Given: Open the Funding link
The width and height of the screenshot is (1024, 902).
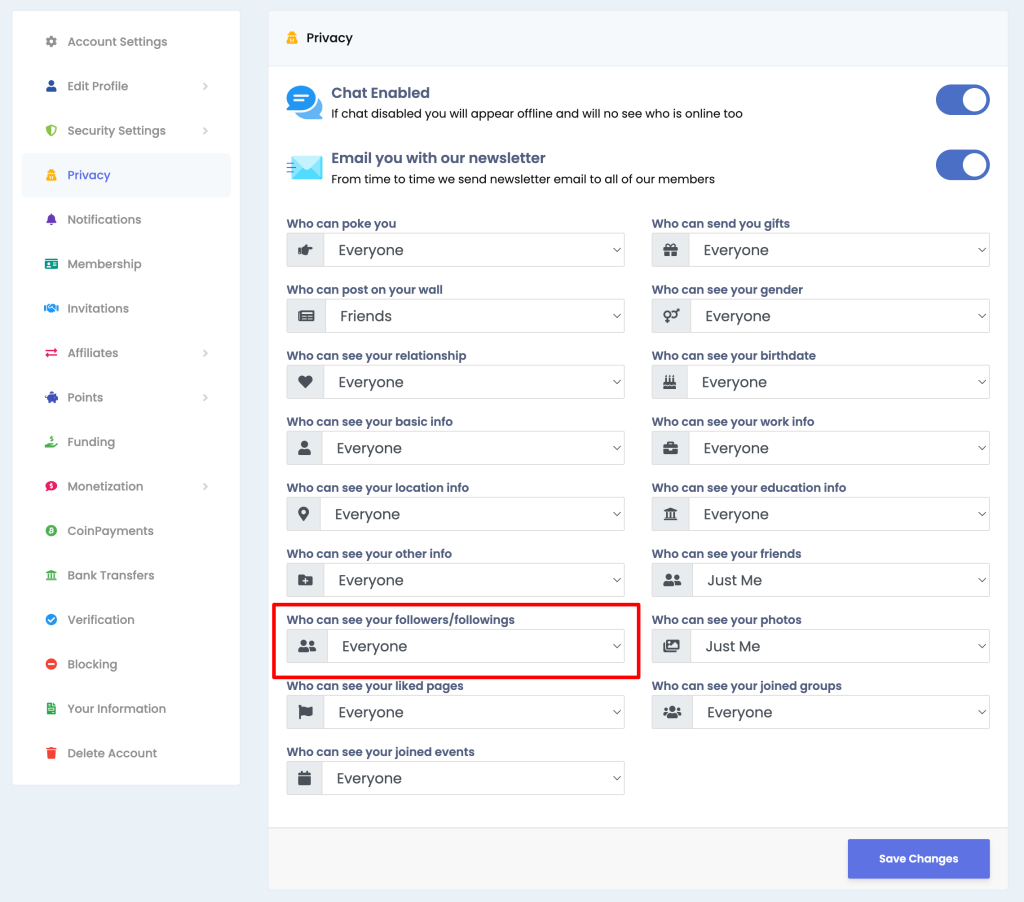Looking at the screenshot, I should [x=126, y=442].
